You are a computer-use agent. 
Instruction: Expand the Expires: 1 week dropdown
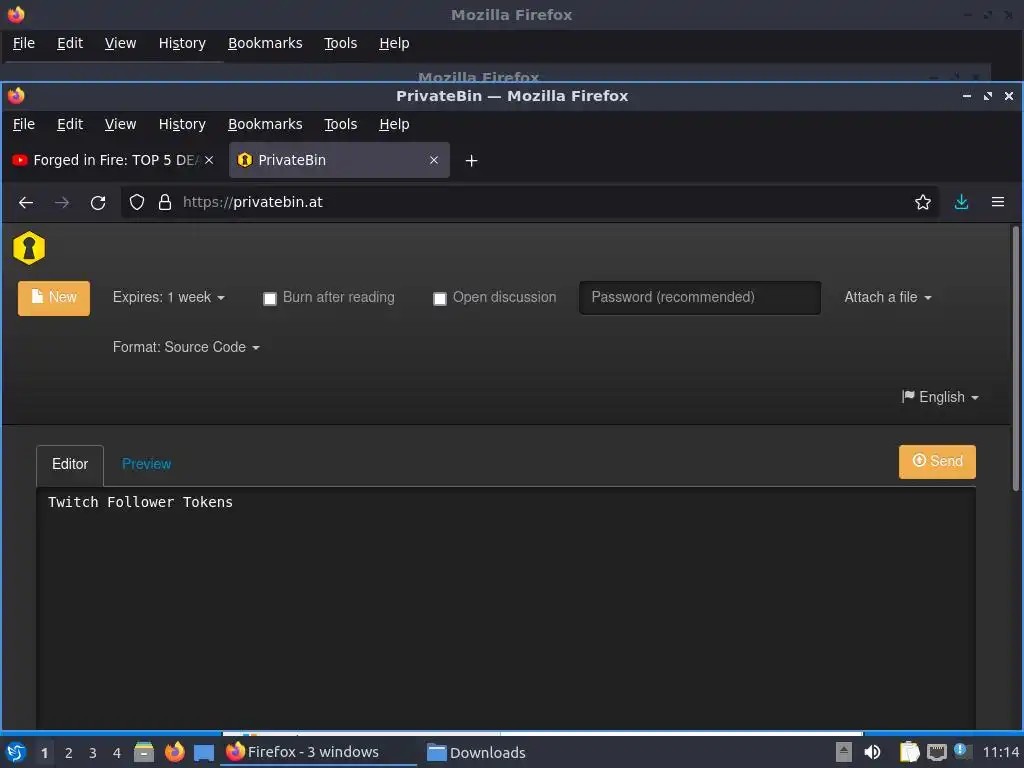[168, 297]
